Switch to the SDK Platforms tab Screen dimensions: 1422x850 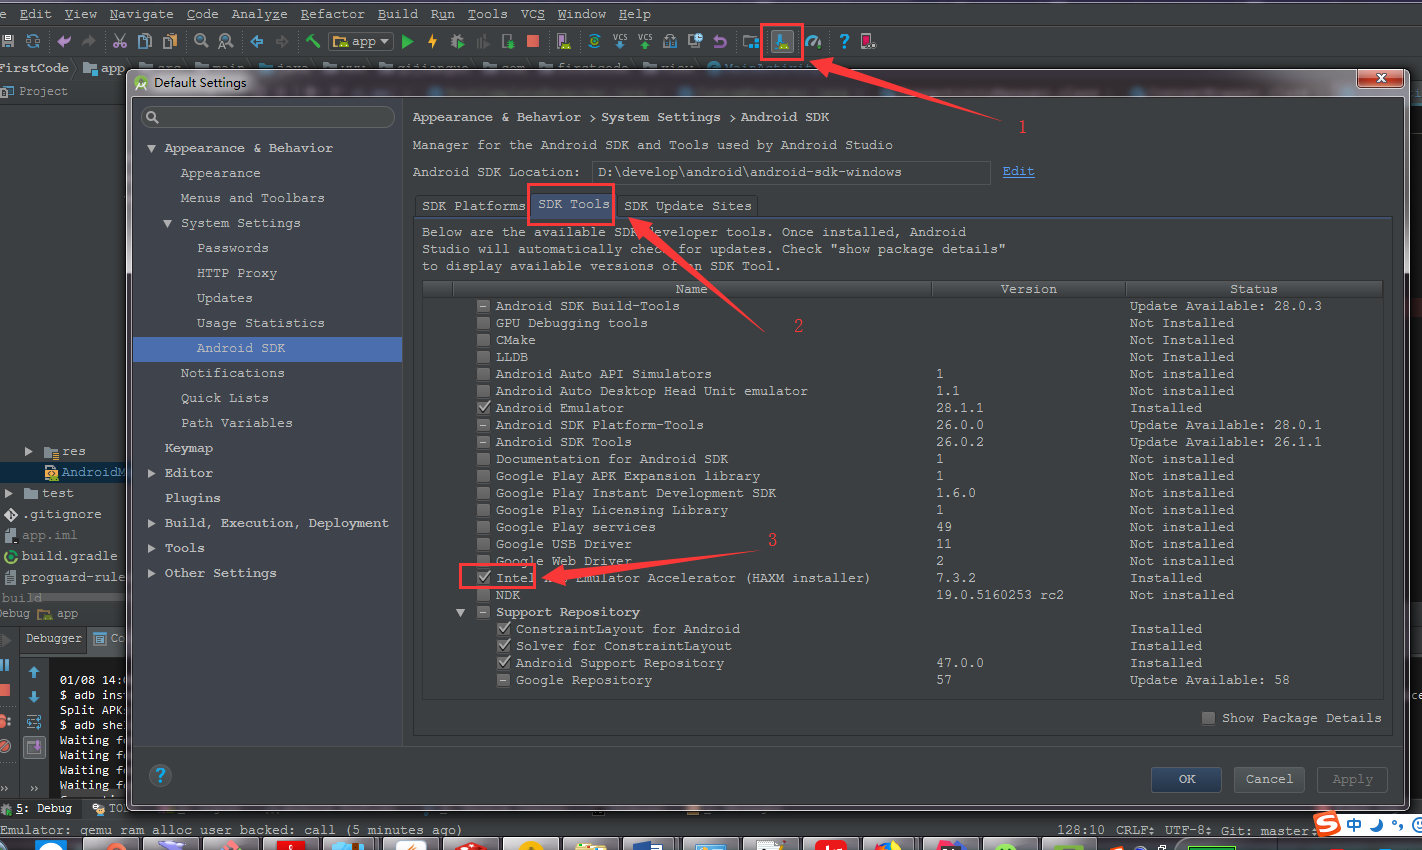472,206
